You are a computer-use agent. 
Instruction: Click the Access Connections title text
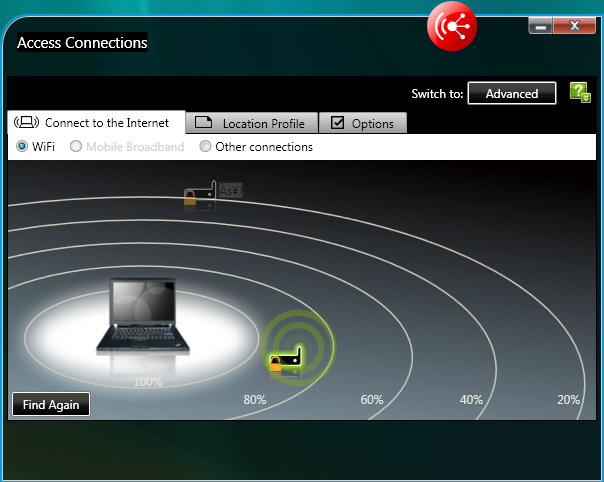(x=82, y=42)
